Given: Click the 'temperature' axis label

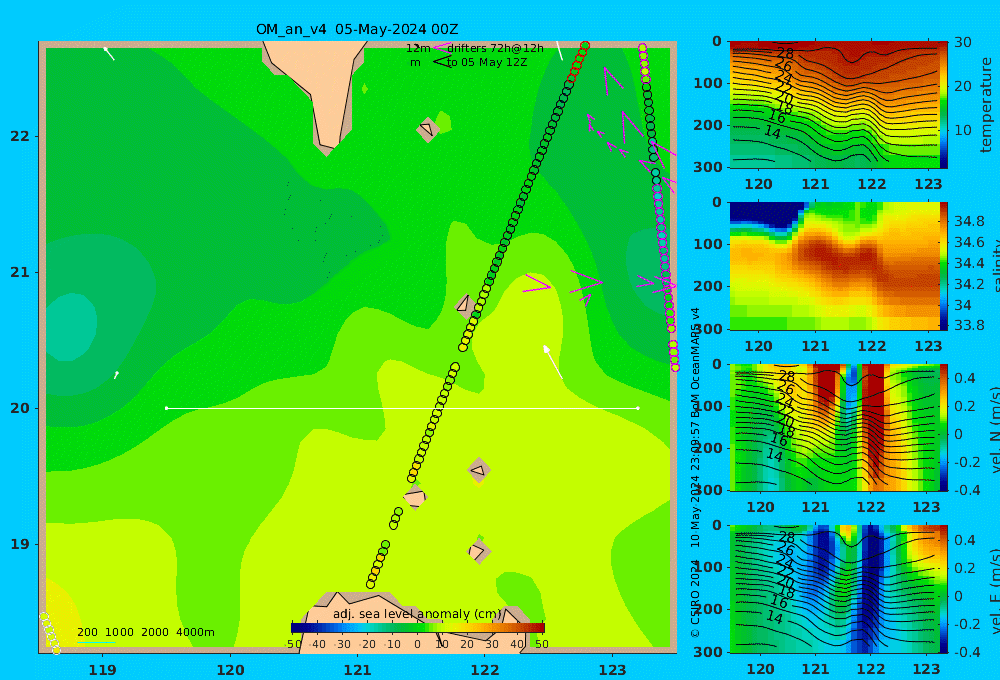Looking at the screenshot, I should point(986,105).
